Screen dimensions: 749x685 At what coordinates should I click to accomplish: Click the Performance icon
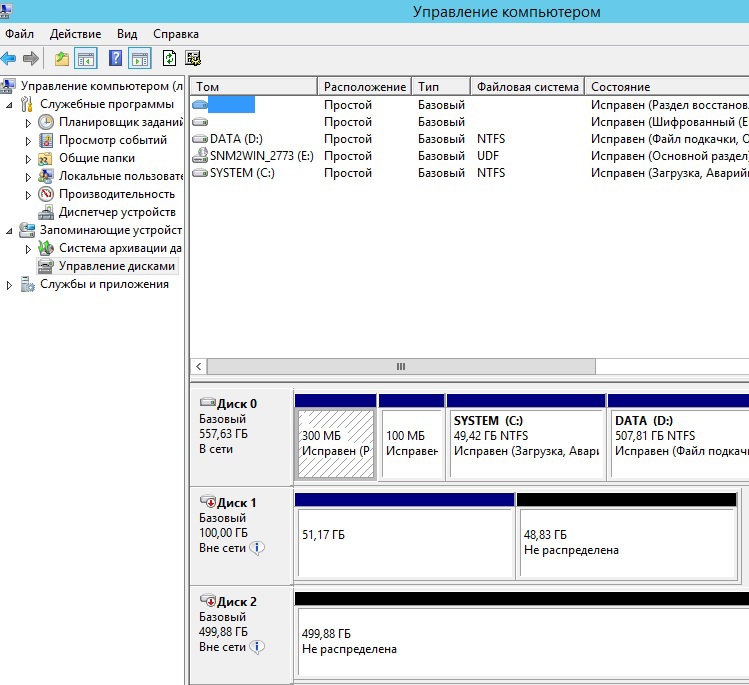tap(46, 194)
